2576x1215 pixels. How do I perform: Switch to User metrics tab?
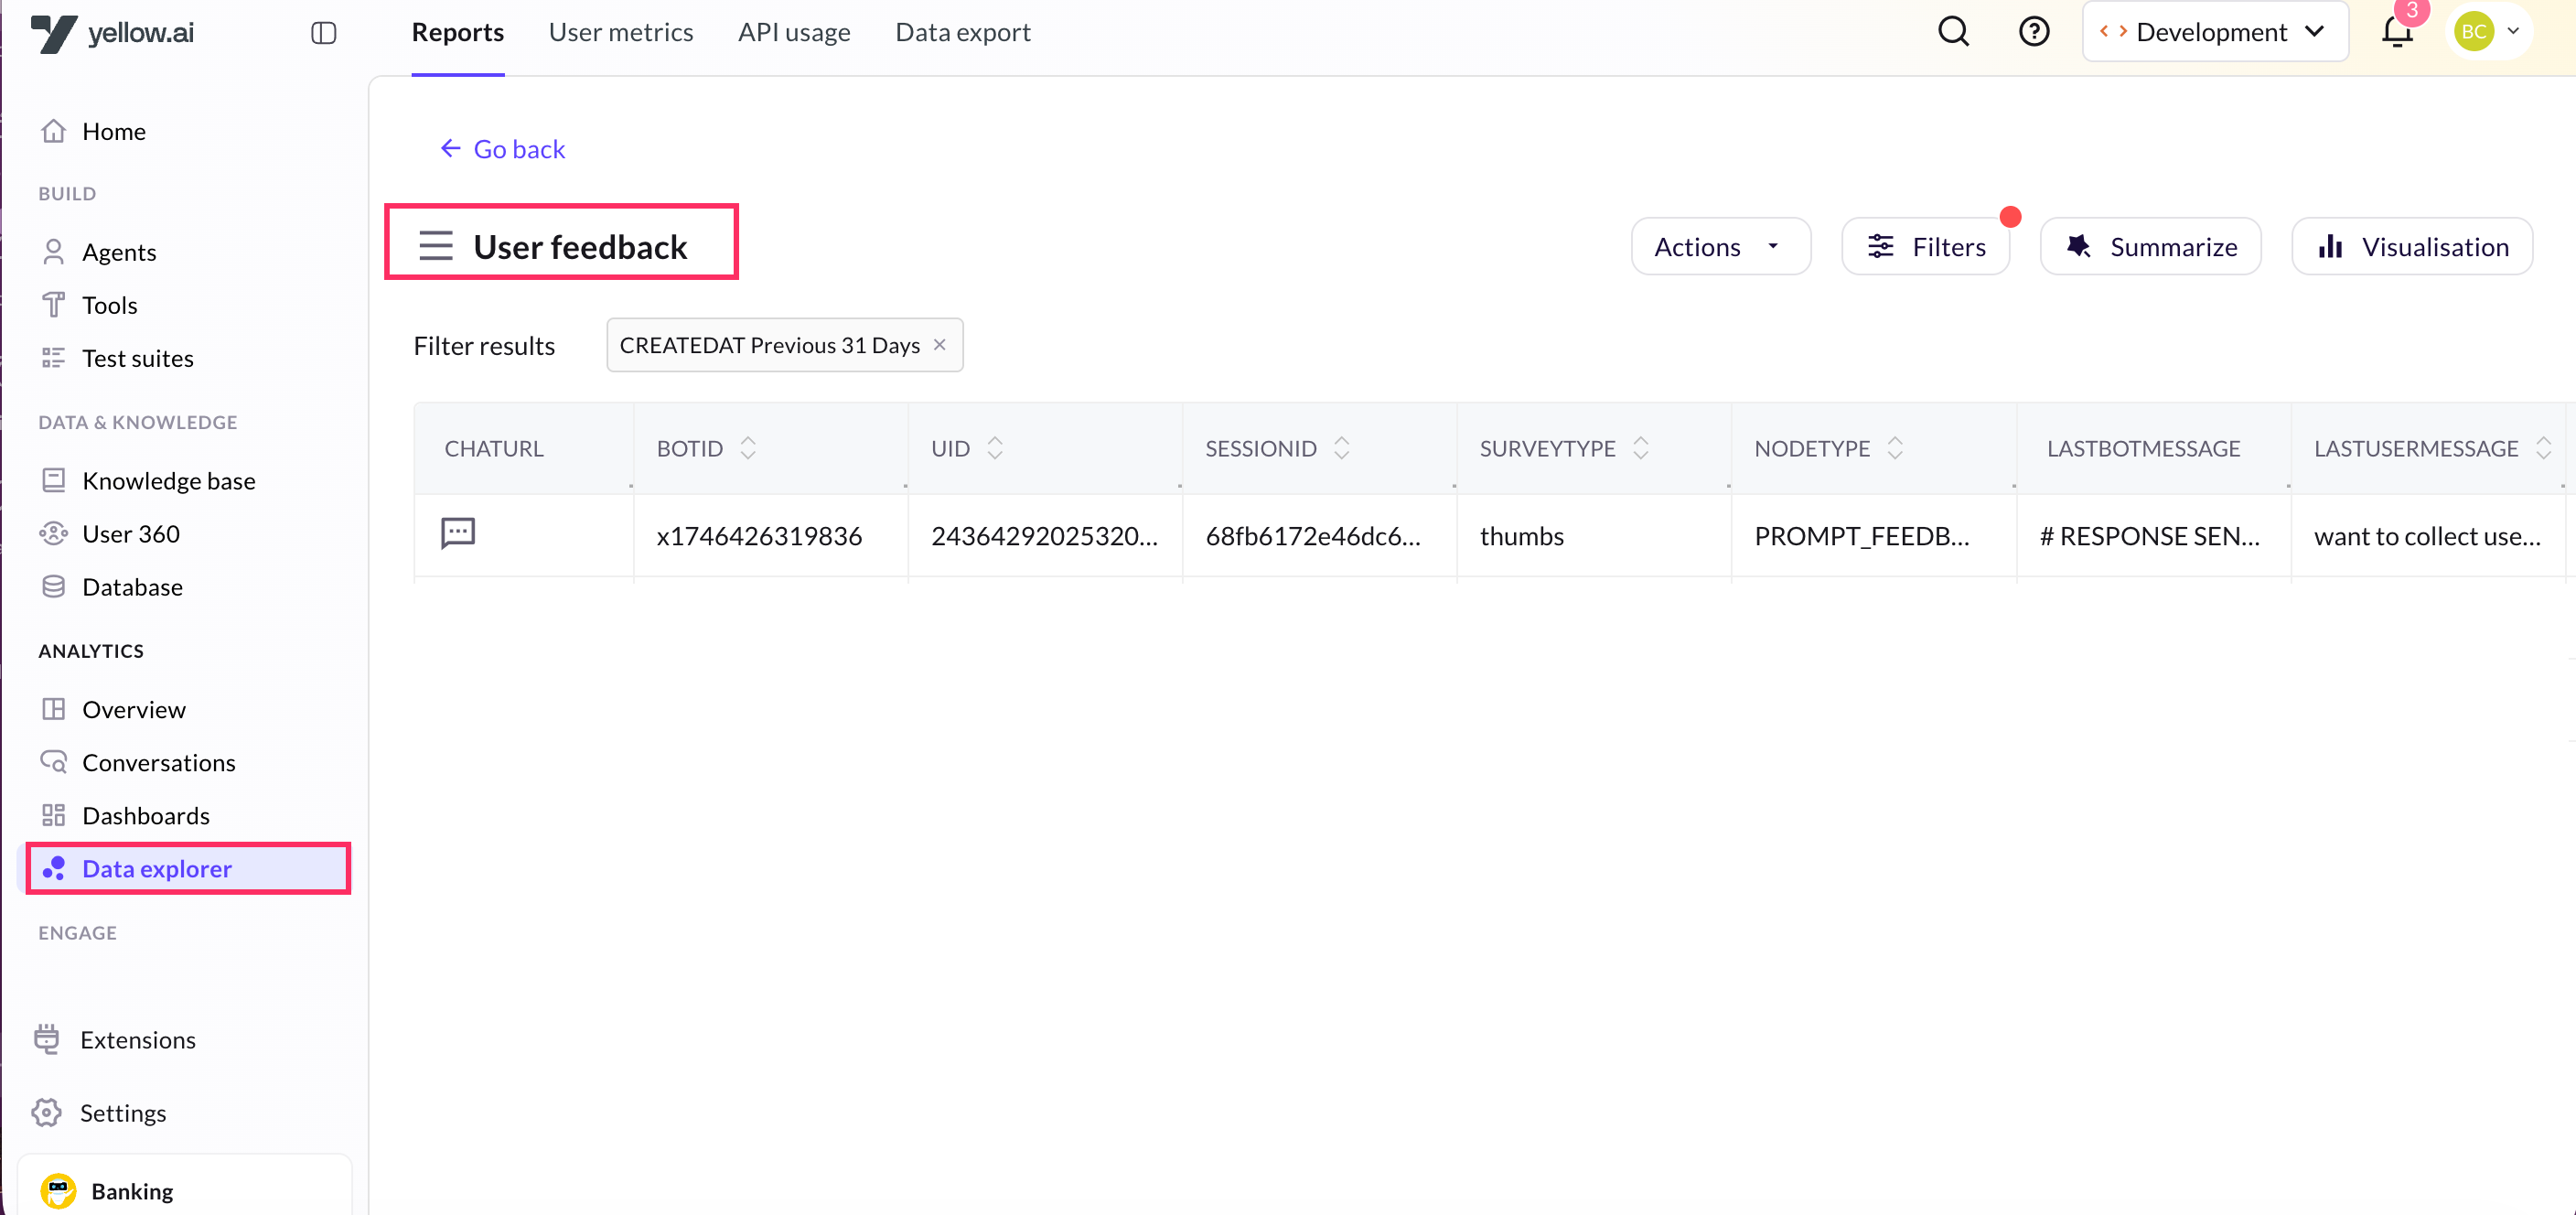(x=620, y=32)
